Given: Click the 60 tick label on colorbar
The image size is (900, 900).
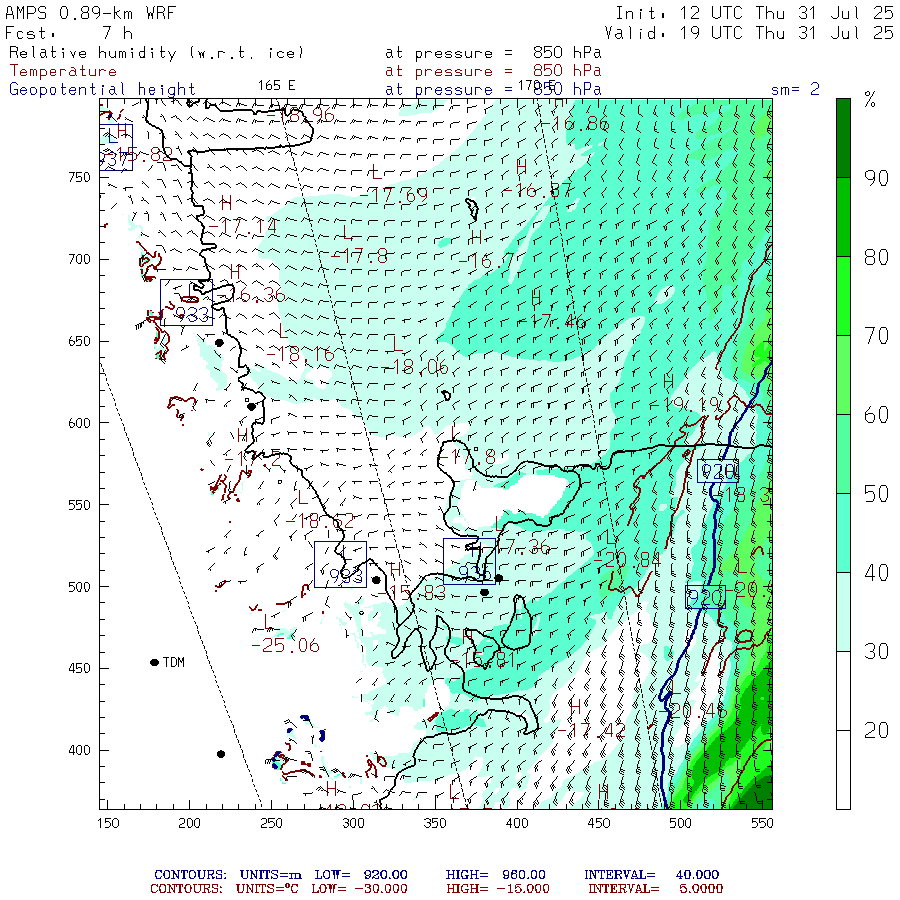Looking at the screenshot, I should (x=876, y=415).
